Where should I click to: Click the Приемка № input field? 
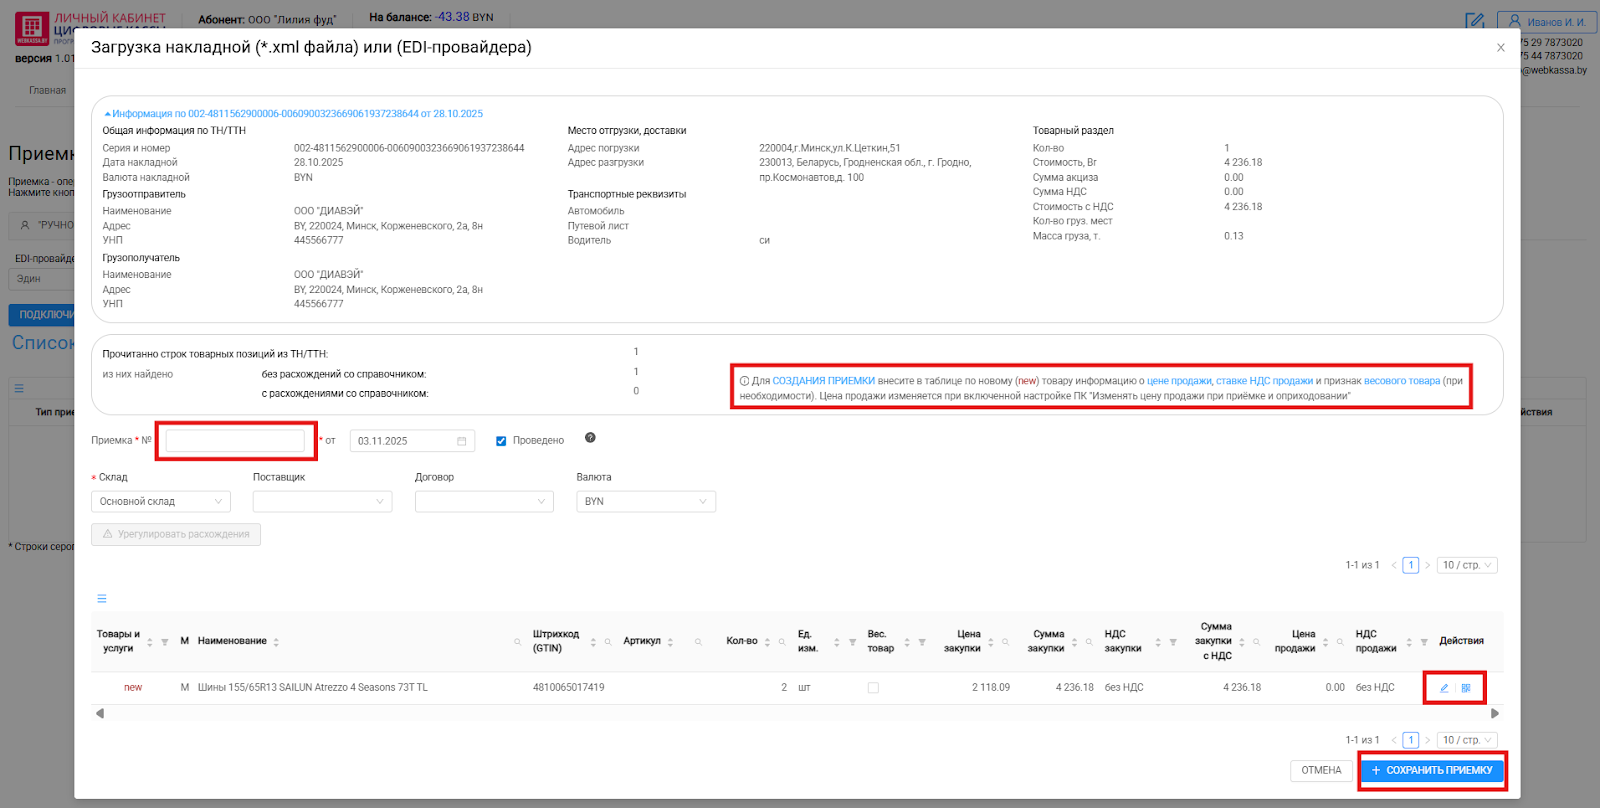235,441
